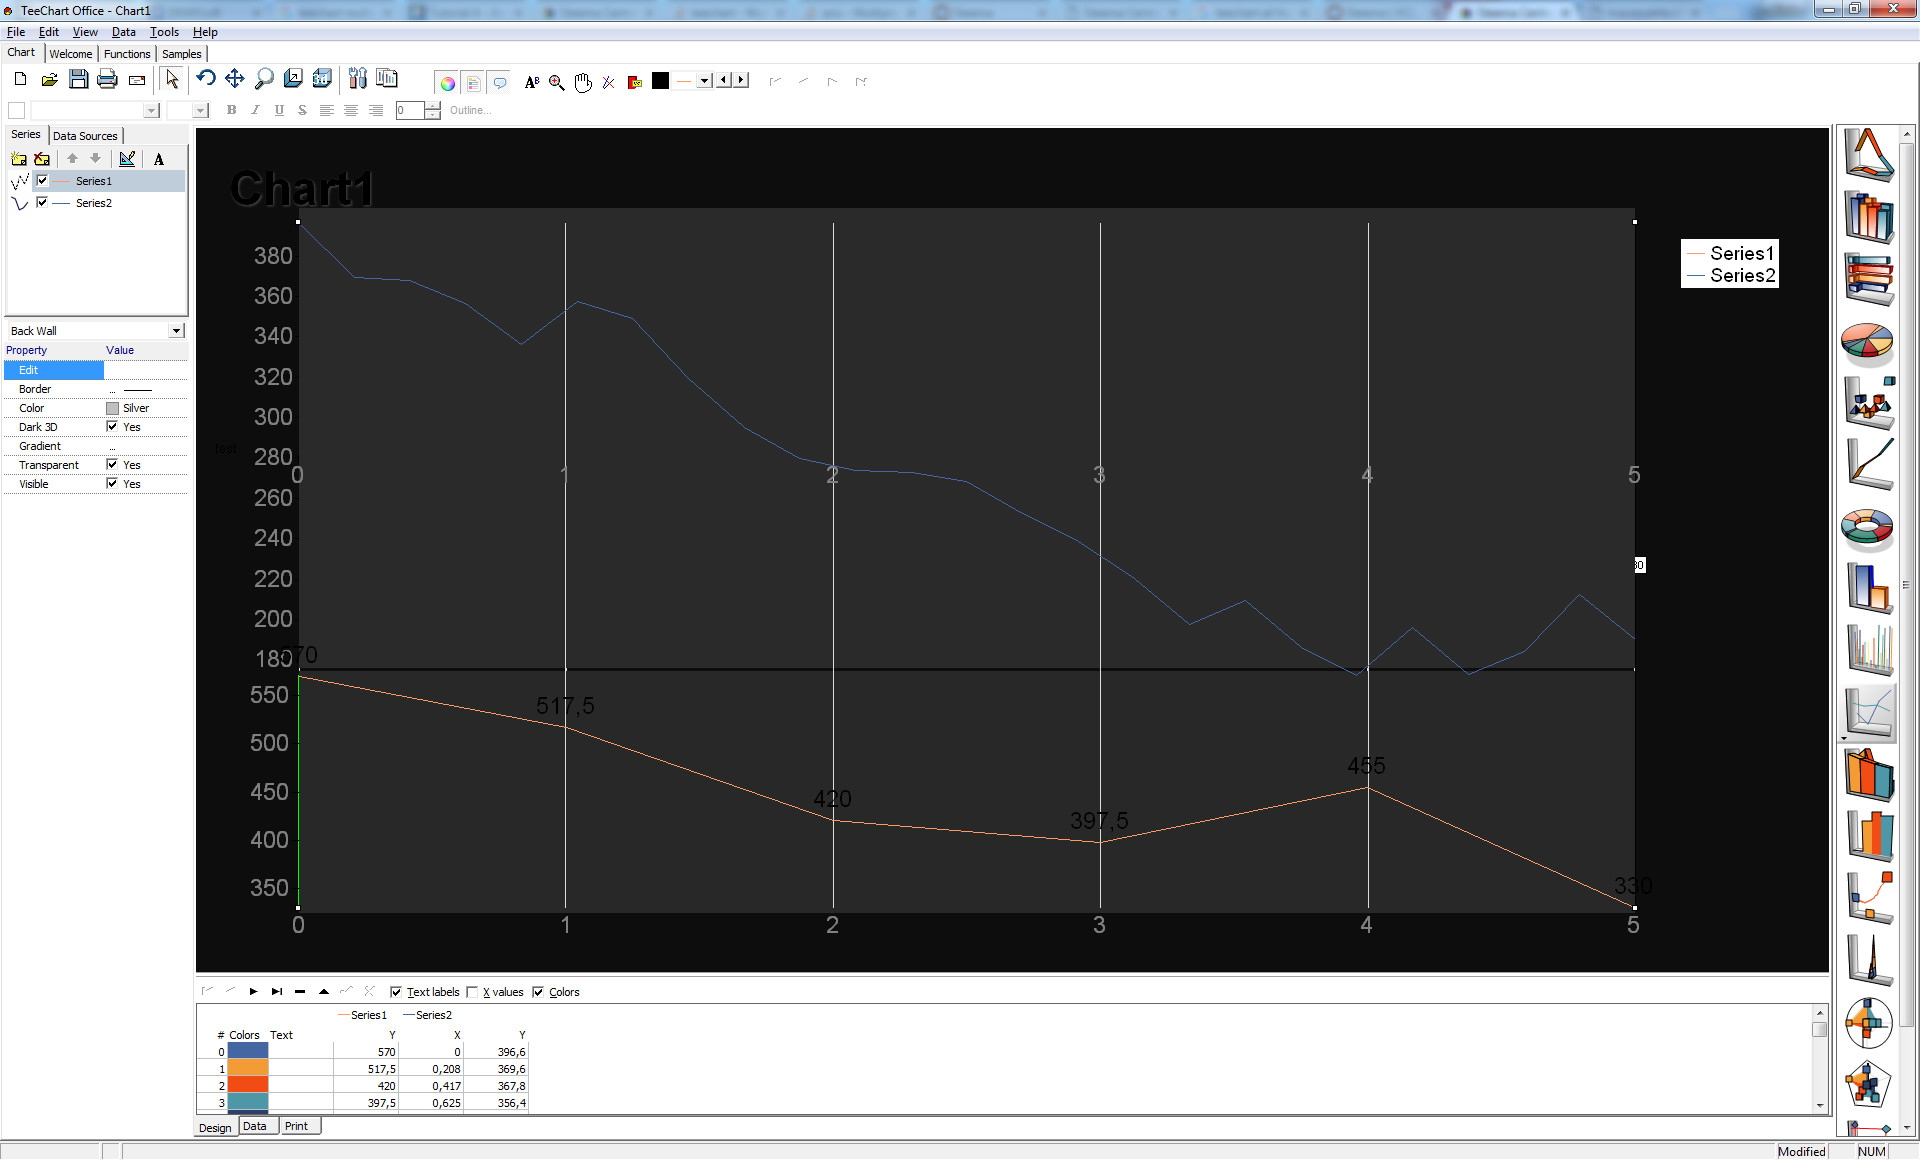Open the File menu

coord(16,32)
